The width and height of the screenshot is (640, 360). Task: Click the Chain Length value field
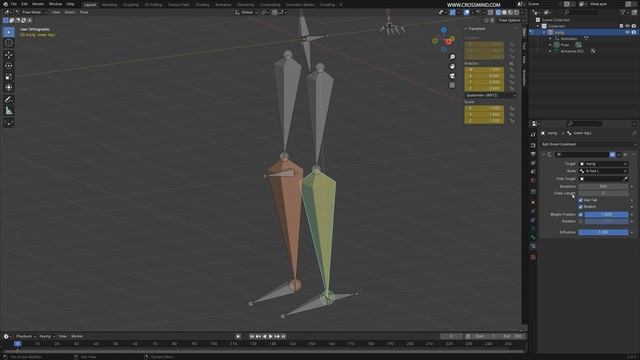pyautogui.click(x=603, y=193)
